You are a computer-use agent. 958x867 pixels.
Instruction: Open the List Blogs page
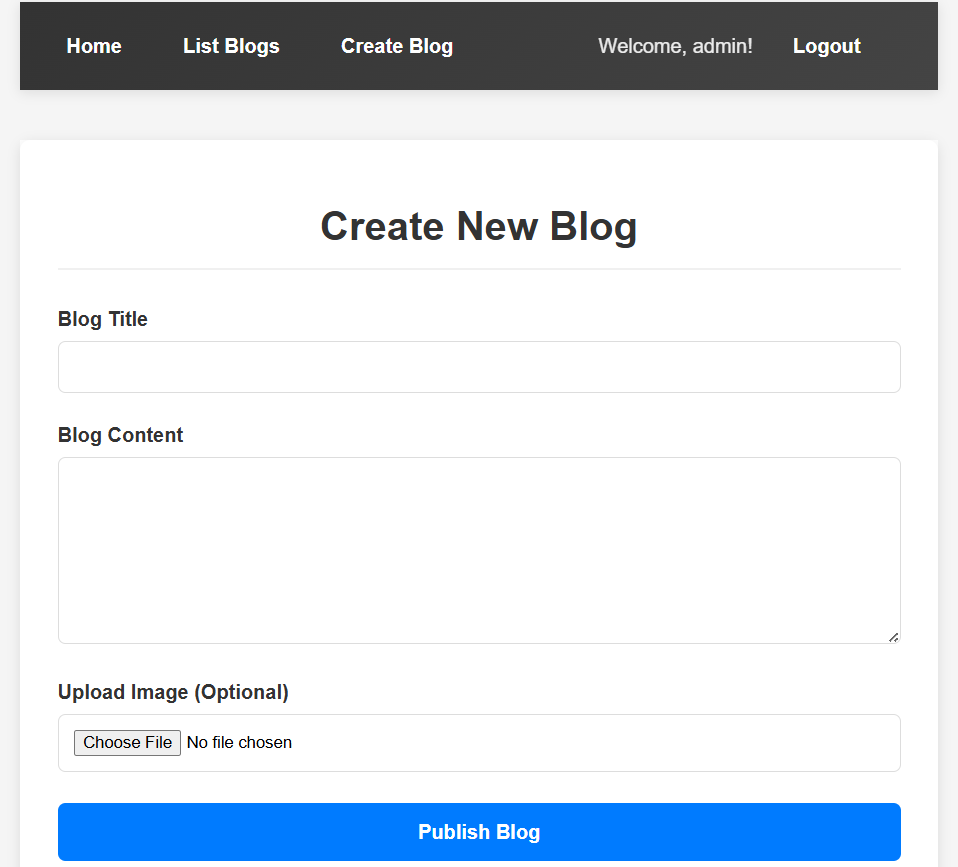click(x=231, y=46)
